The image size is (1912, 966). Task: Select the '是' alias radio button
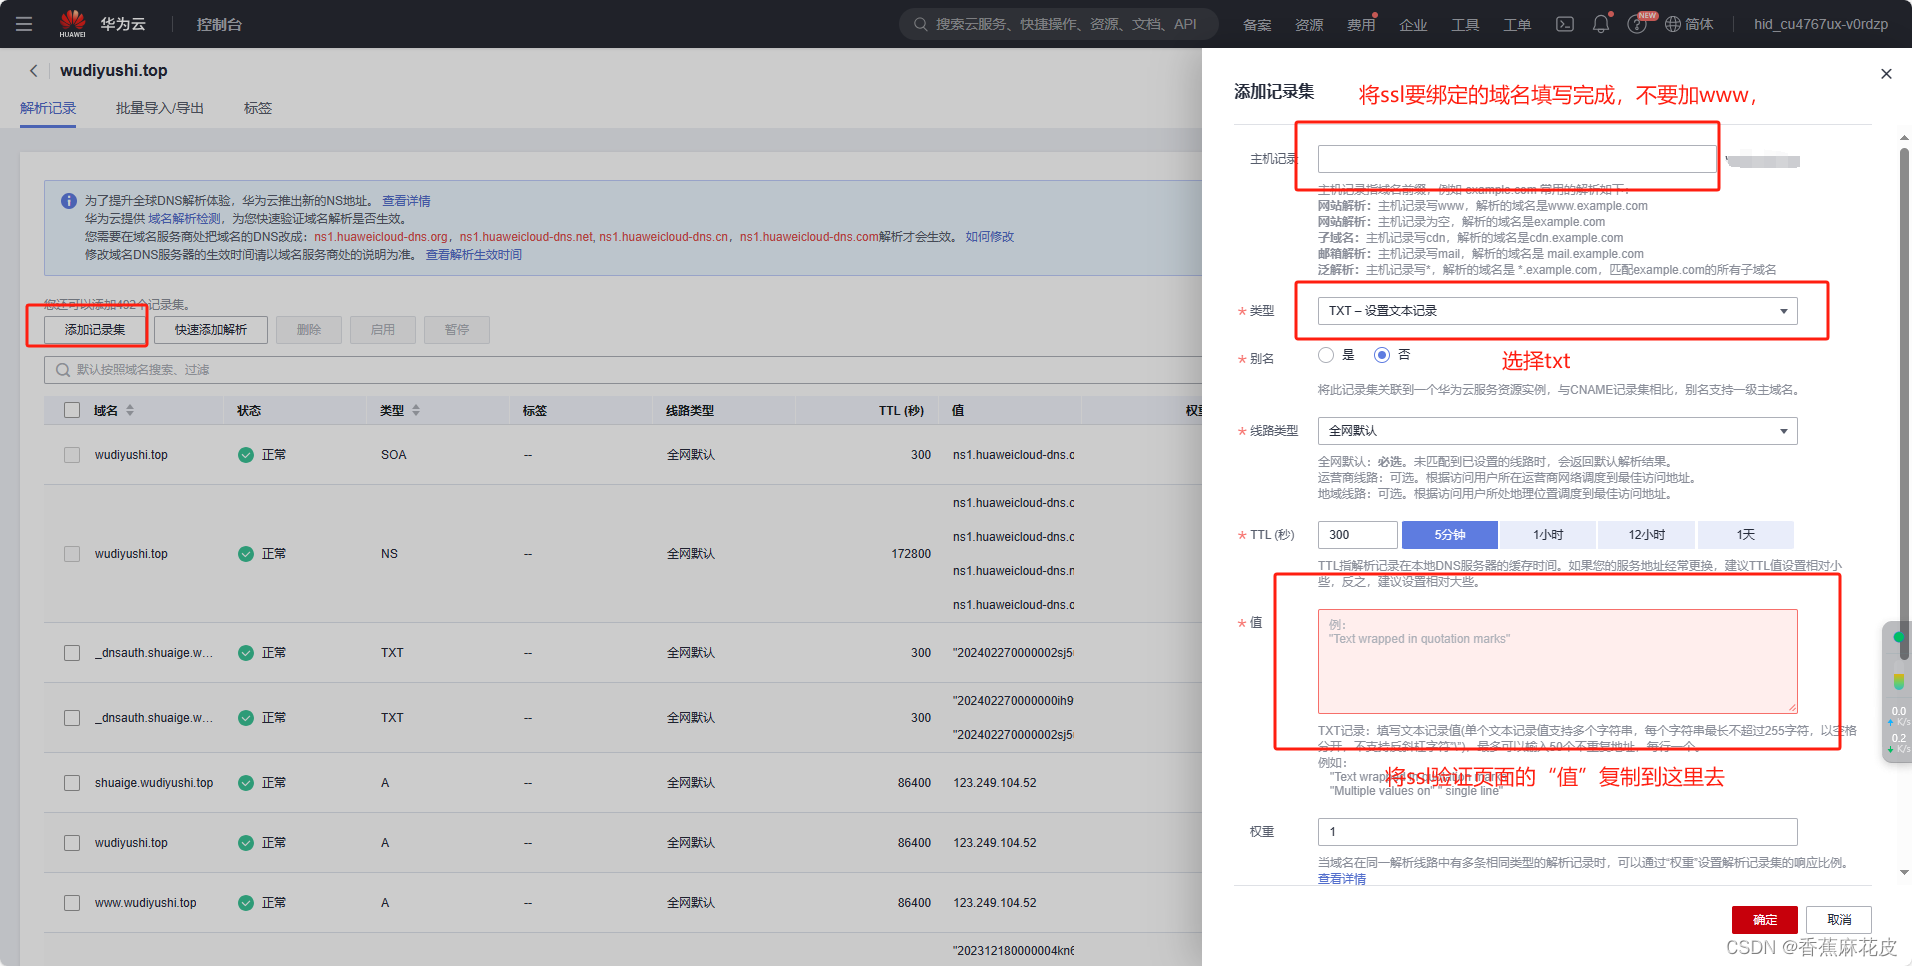1326,355
